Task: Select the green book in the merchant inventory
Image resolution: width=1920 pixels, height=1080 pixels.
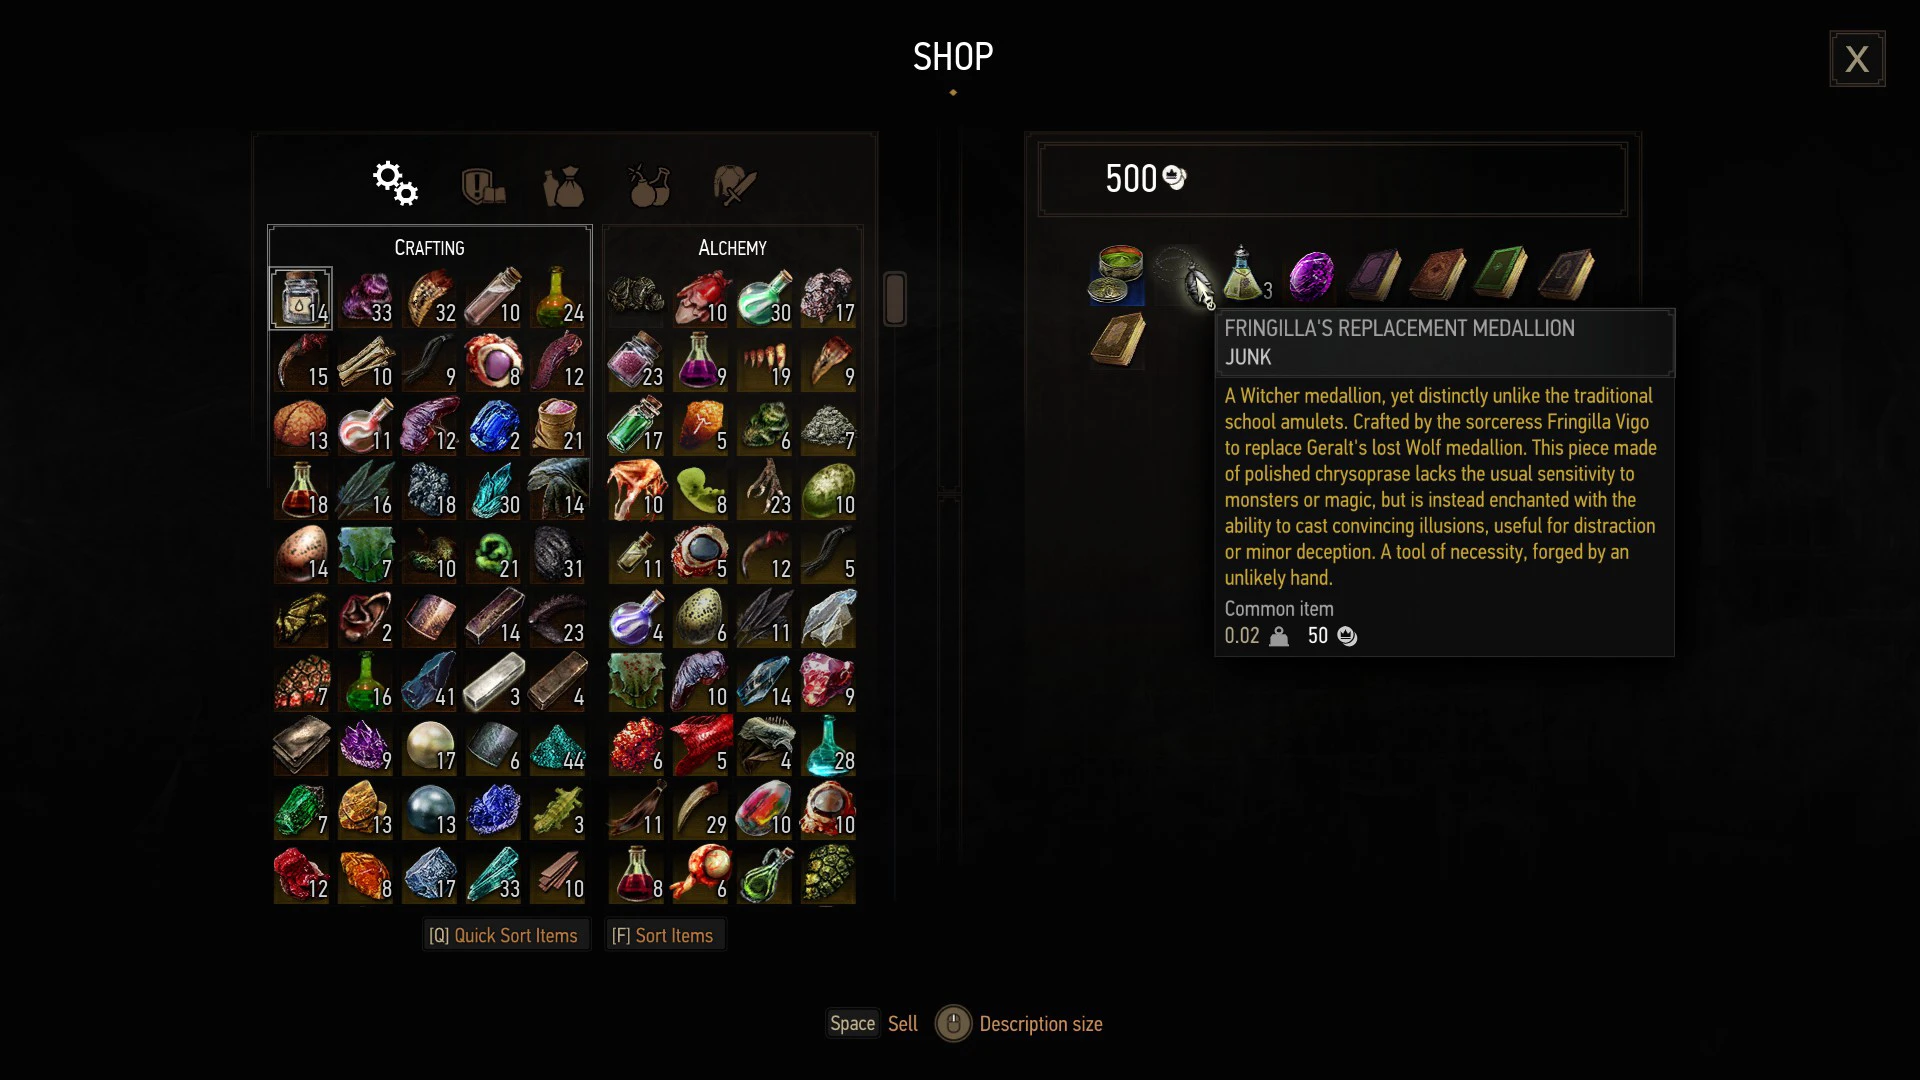Action: (x=1502, y=274)
